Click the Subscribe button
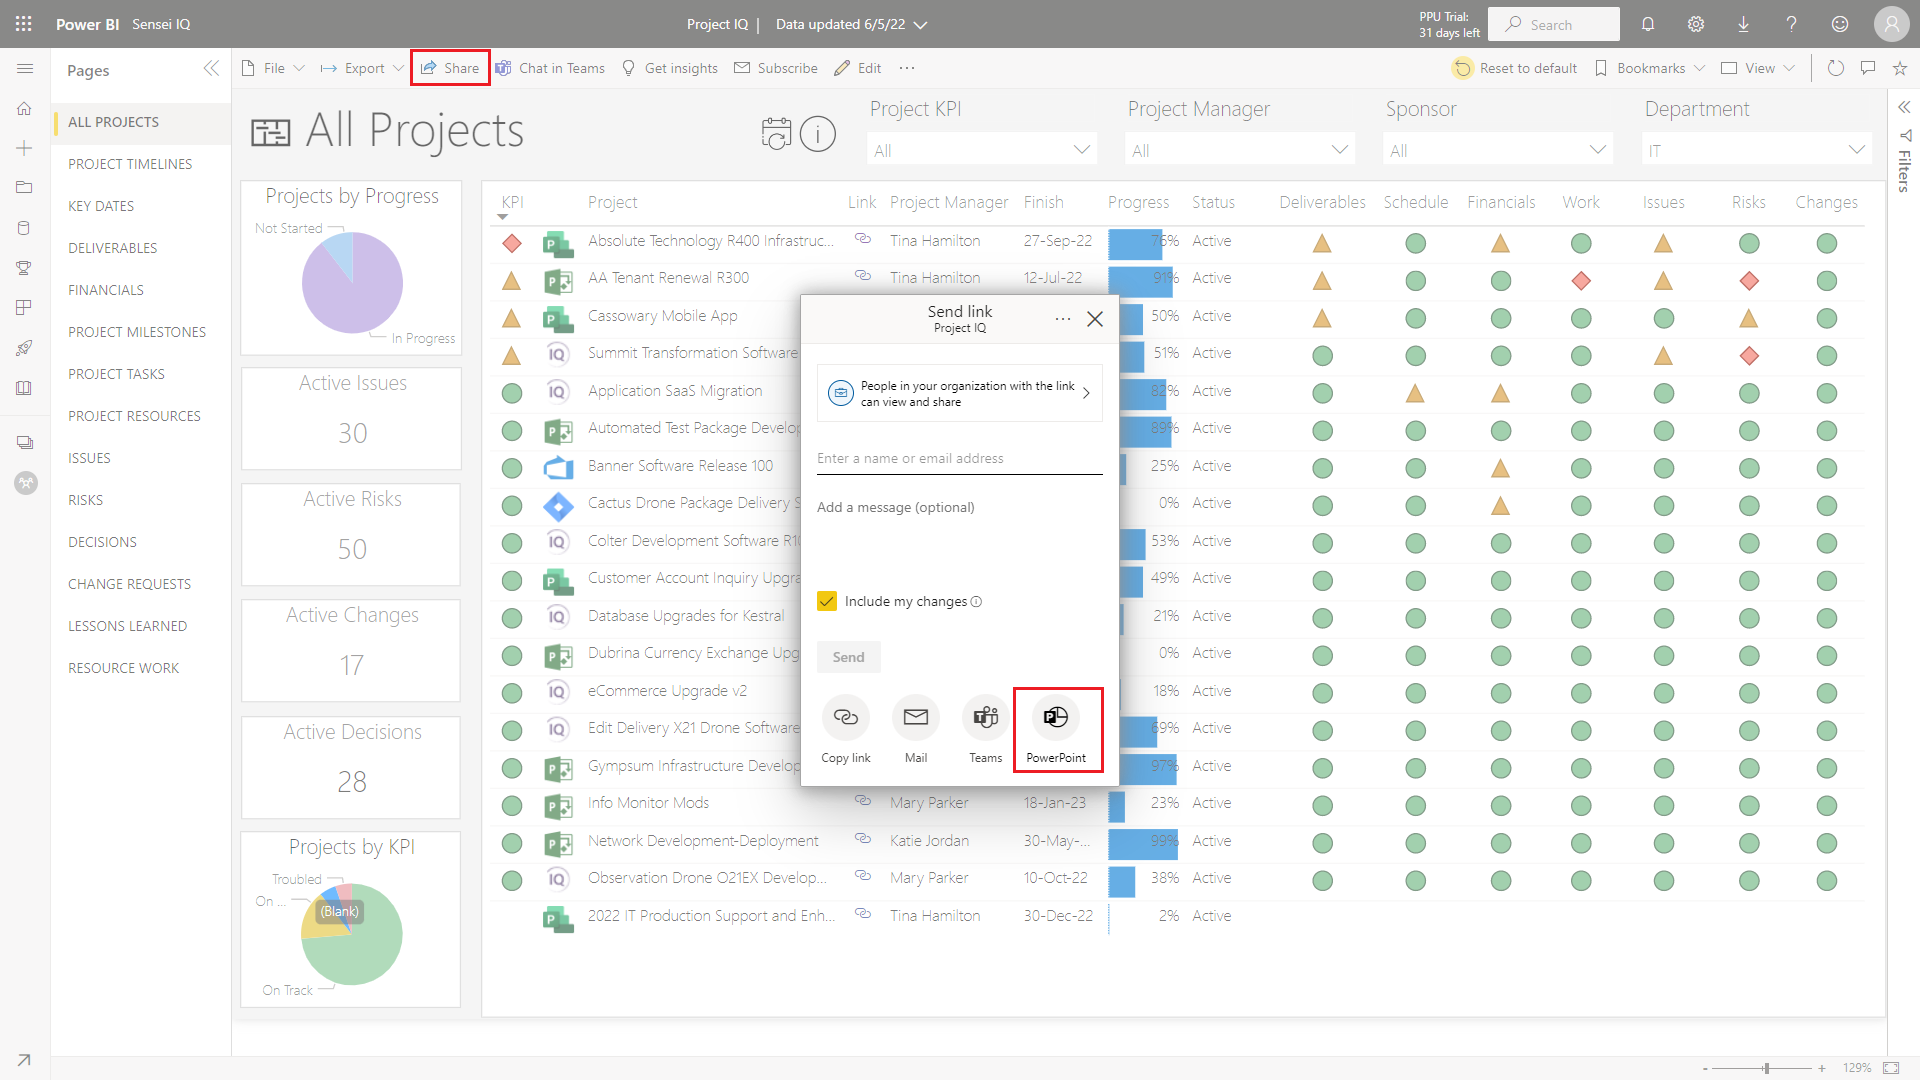Screen dimensions: 1920x1080 tap(776, 68)
